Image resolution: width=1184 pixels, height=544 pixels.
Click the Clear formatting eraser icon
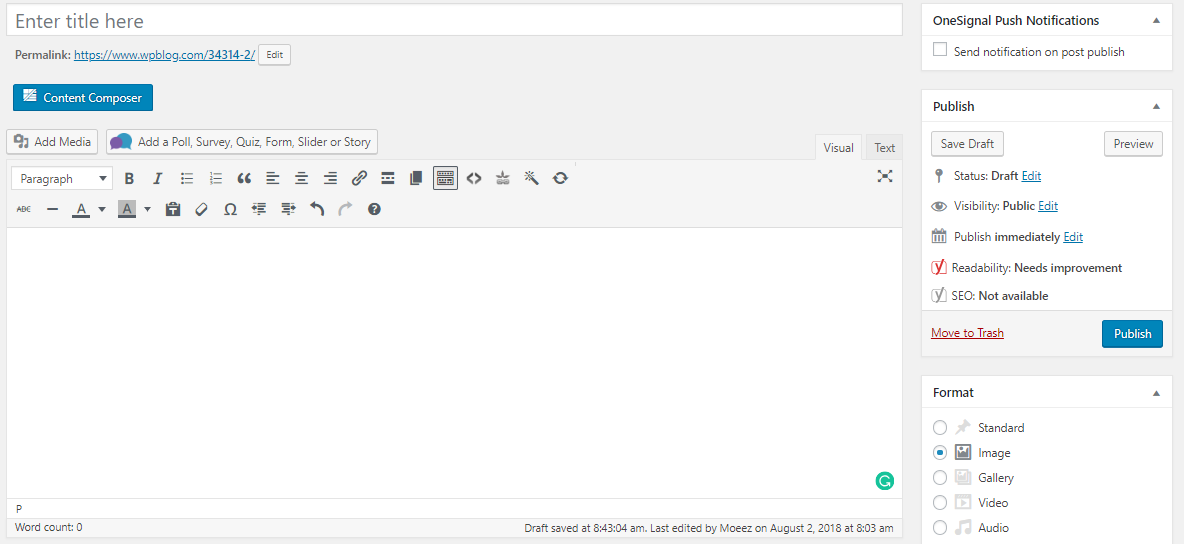tap(201, 210)
